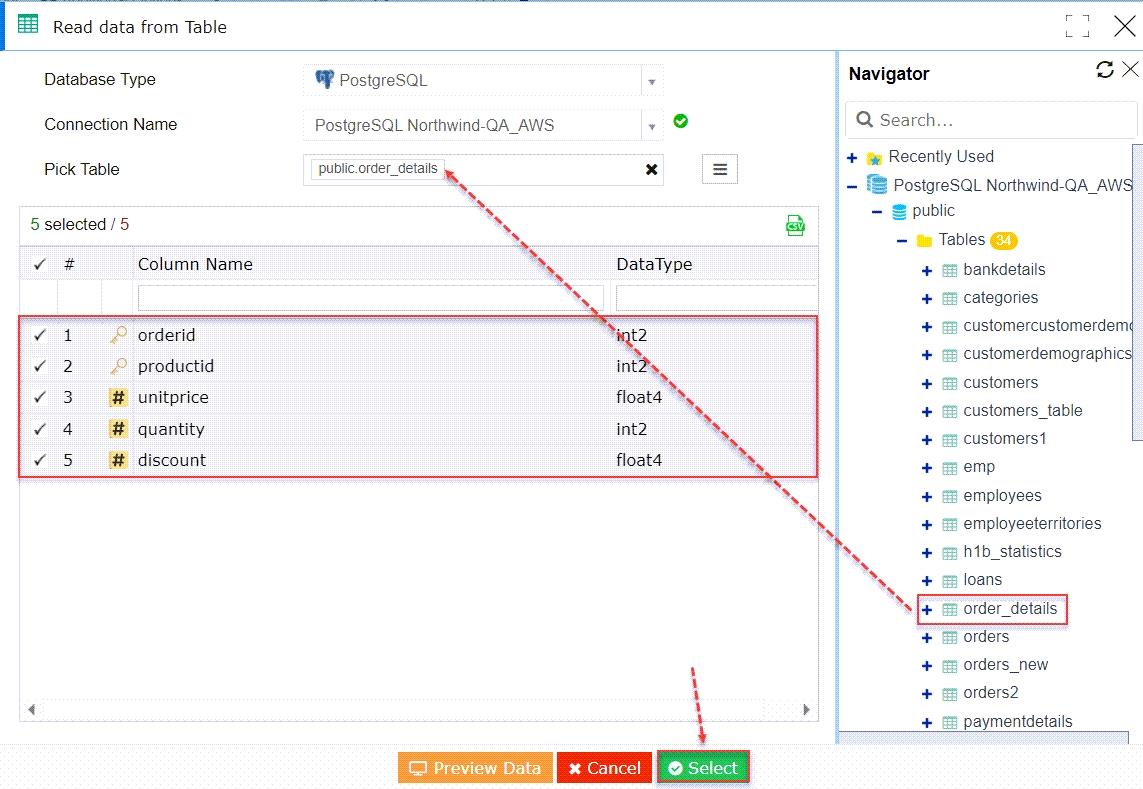Uncheck the discount column checkbox
The image size is (1143, 789).
[x=40, y=459]
